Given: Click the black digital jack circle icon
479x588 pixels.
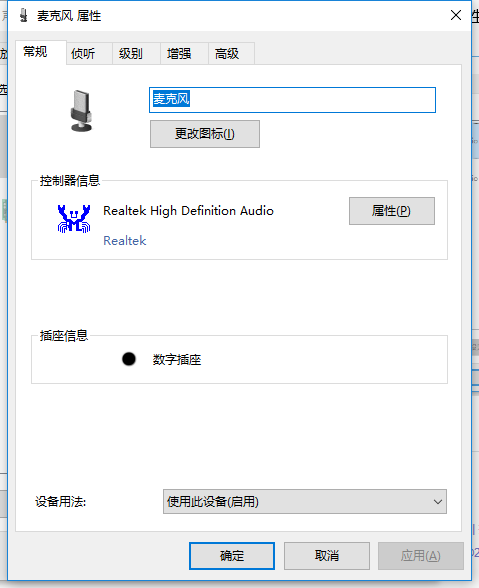Looking at the screenshot, I should point(129,359).
